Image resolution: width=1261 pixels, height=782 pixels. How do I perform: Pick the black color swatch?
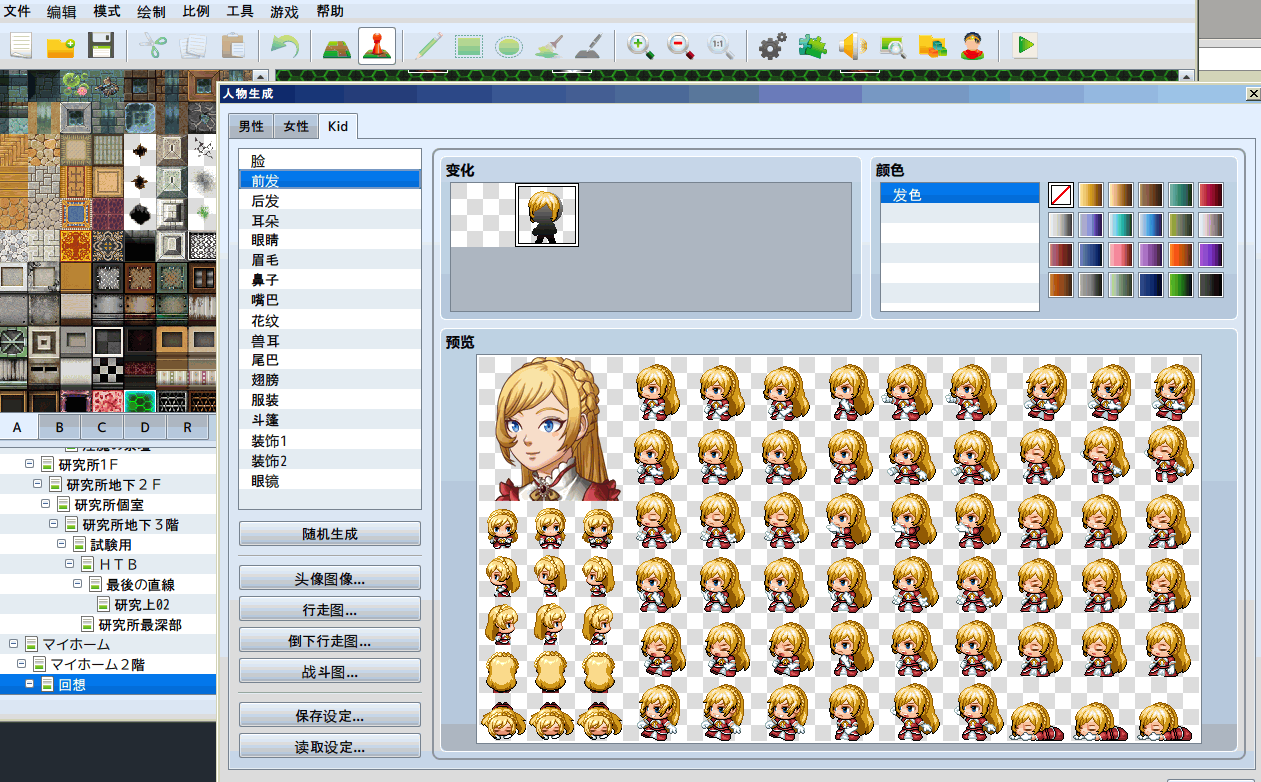click(x=1211, y=285)
